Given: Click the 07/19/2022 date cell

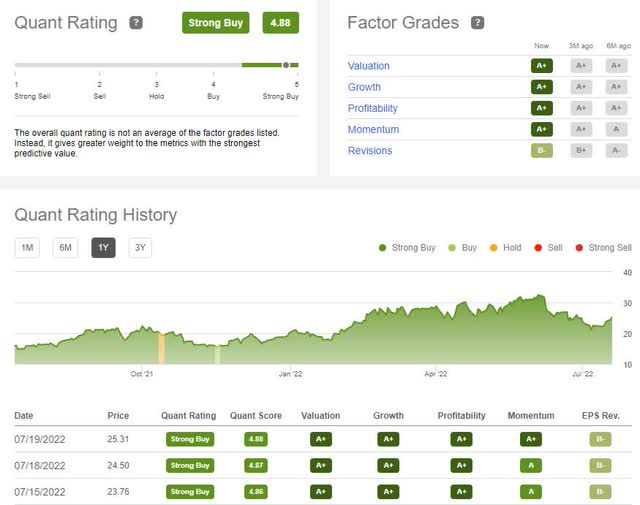Looking at the screenshot, I should pos(40,439).
